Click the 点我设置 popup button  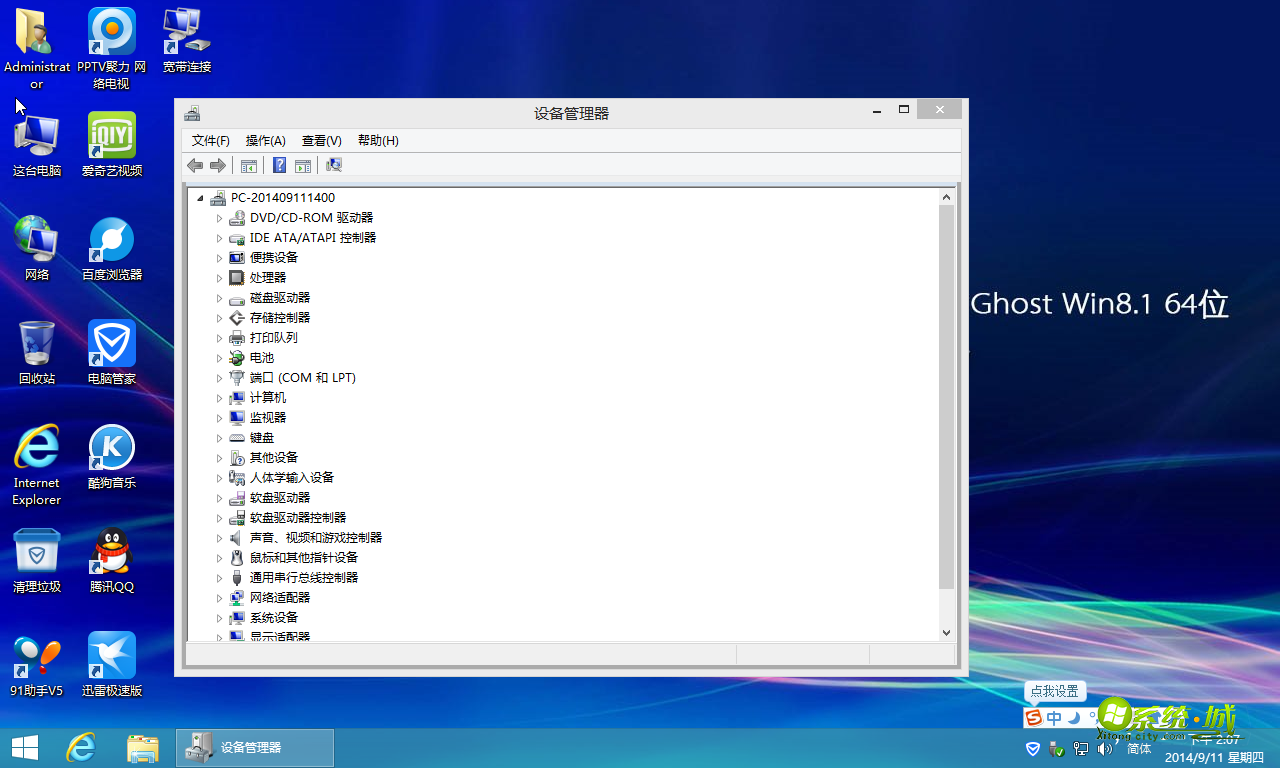tap(1054, 691)
